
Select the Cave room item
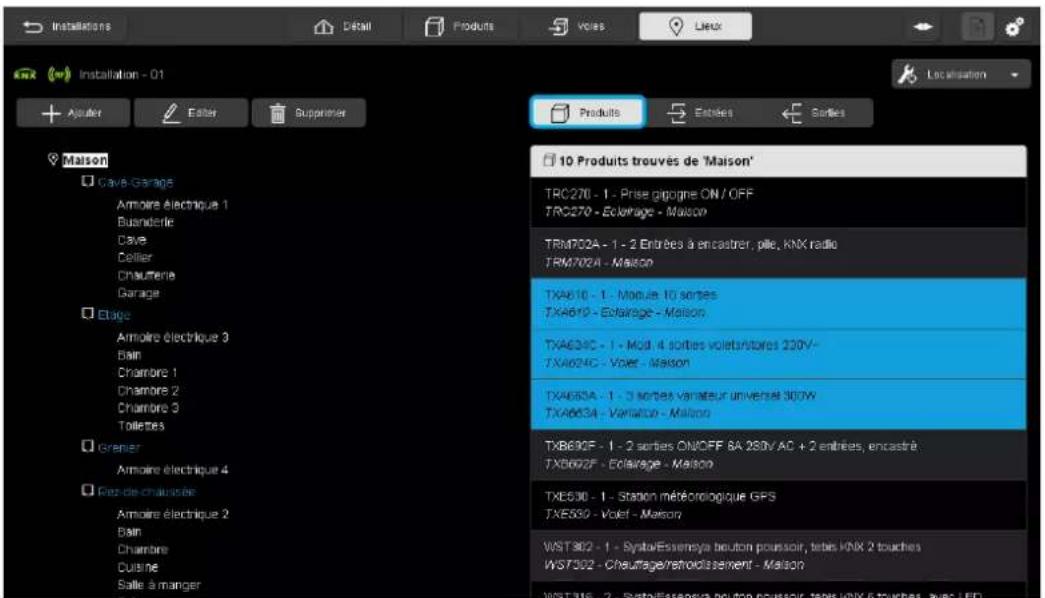pyautogui.click(x=131, y=240)
